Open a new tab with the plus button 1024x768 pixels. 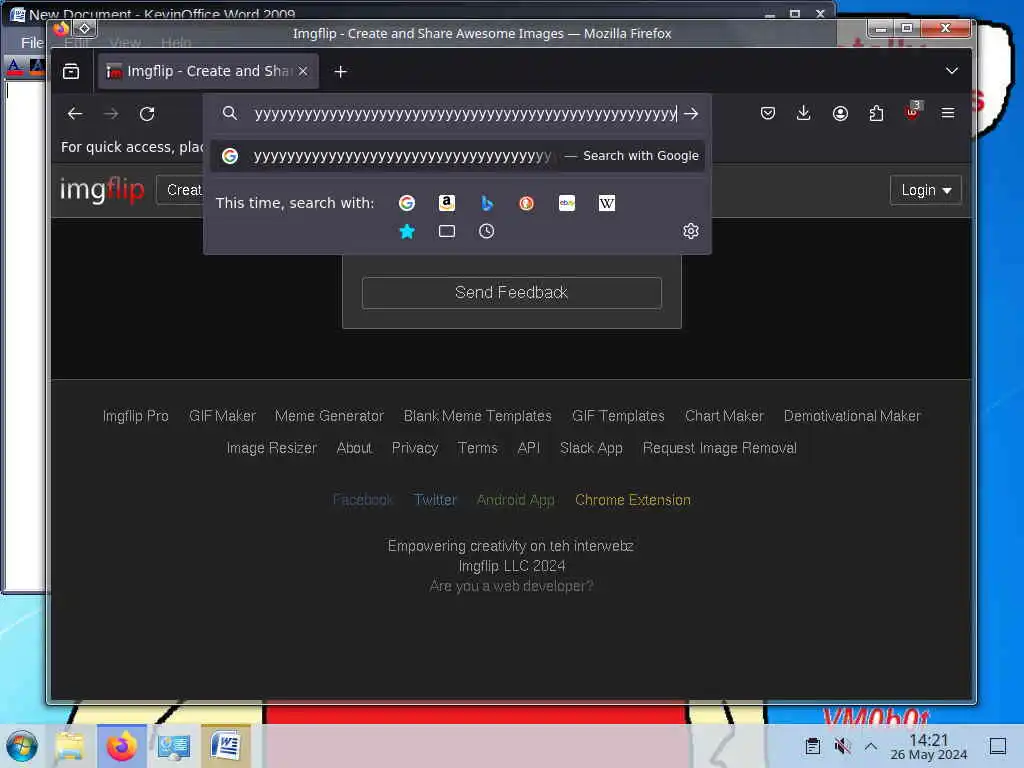click(x=340, y=71)
